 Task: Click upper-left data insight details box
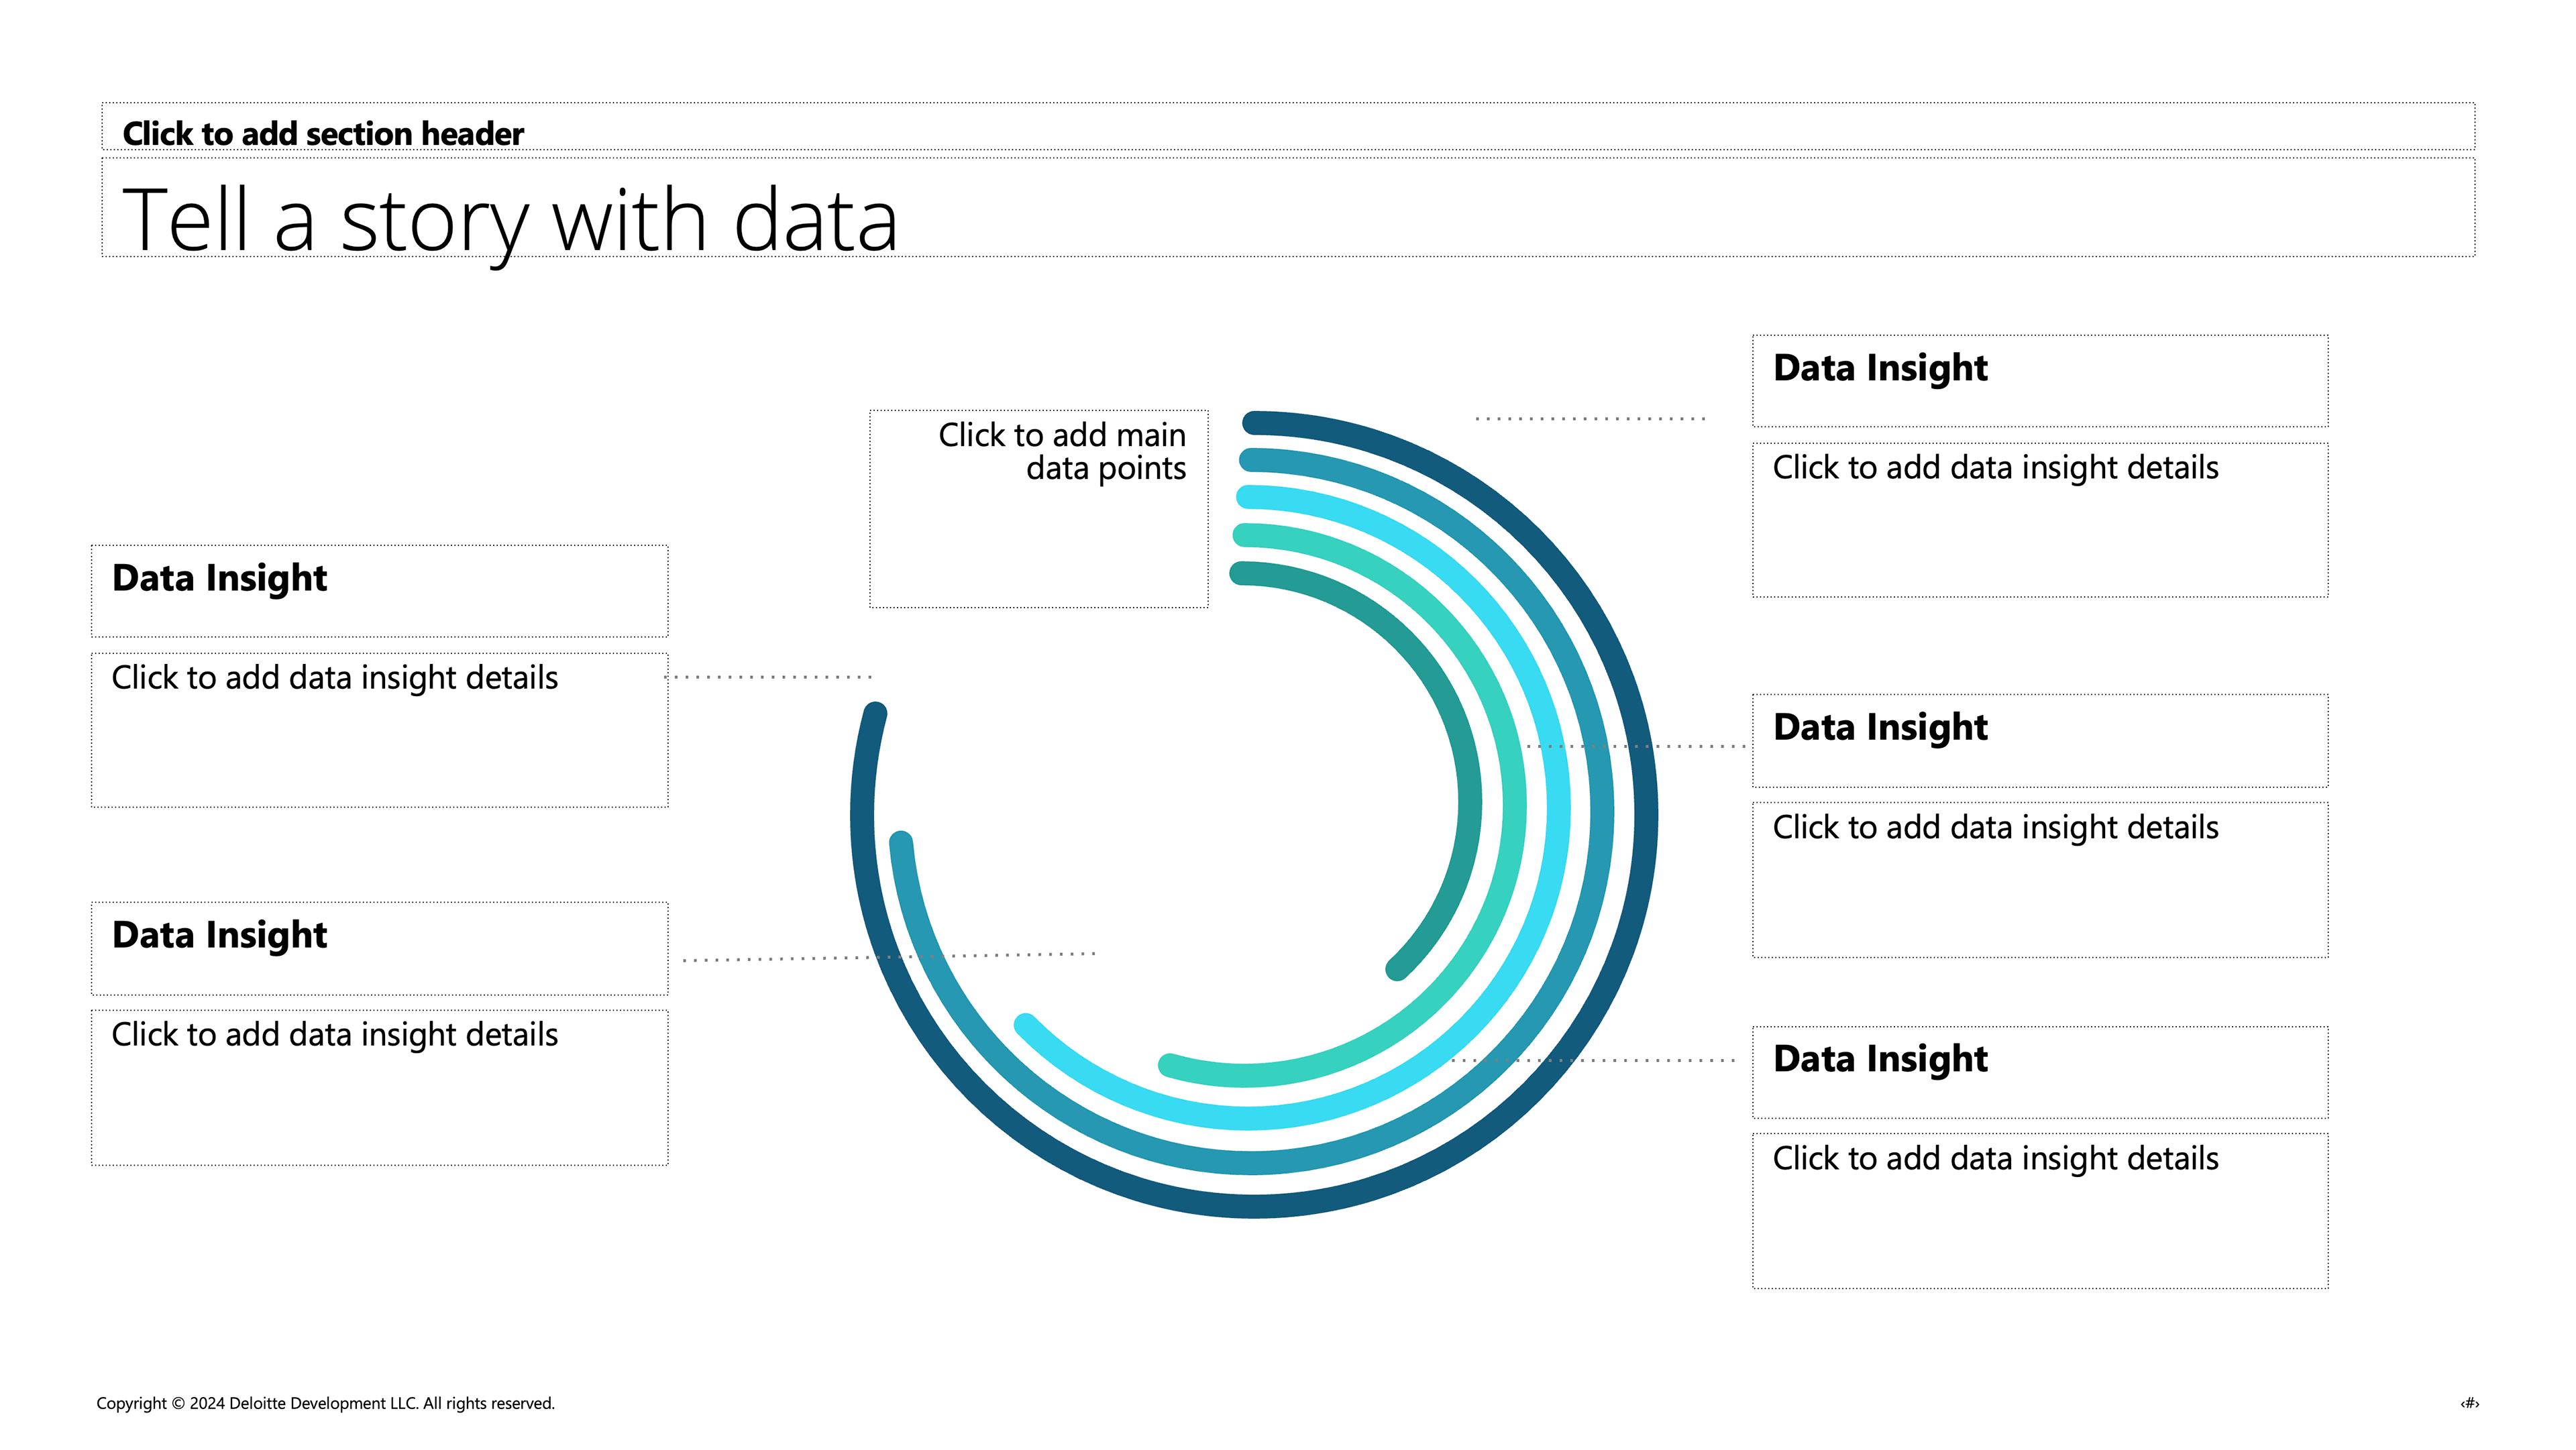[x=380, y=730]
